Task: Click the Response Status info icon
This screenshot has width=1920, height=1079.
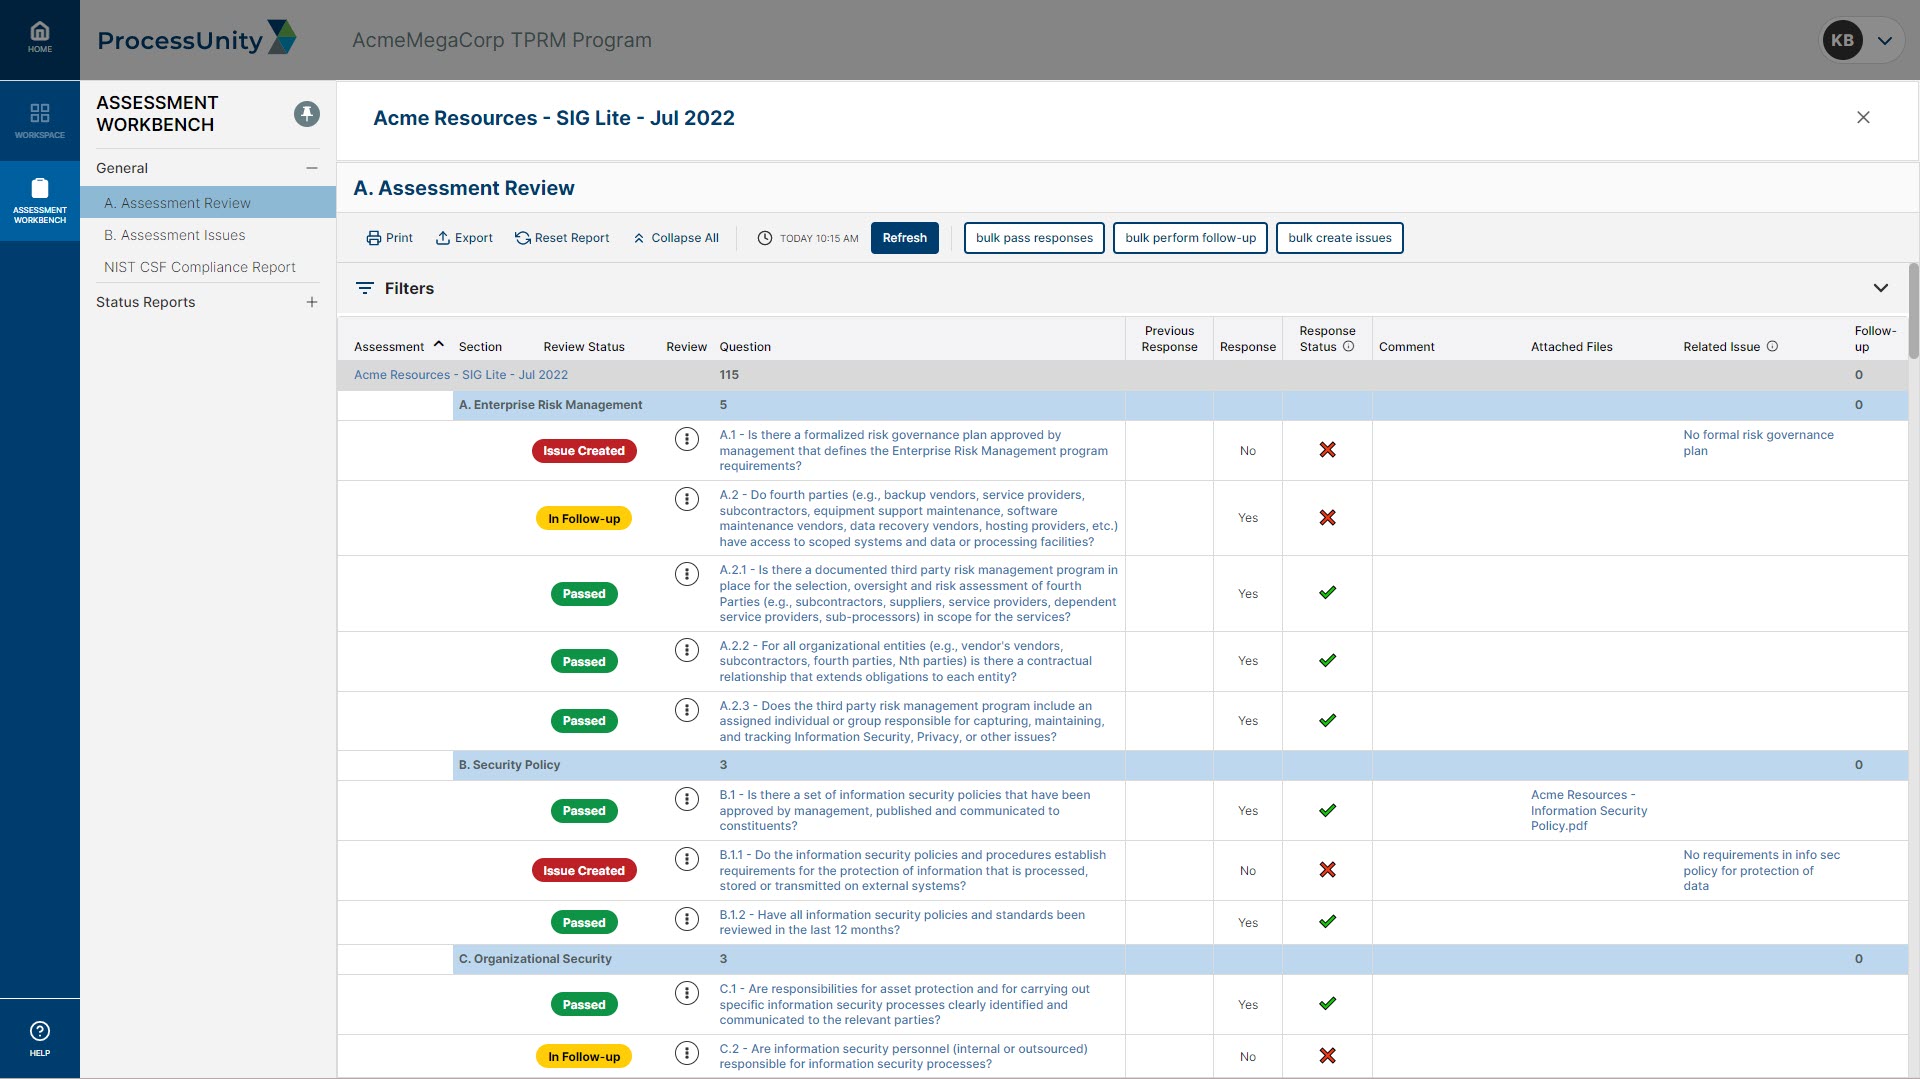Action: pos(1348,346)
